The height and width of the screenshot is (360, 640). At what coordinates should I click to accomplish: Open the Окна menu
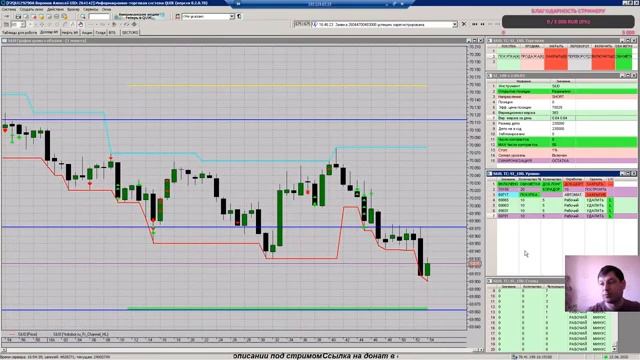[x=107, y=9]
